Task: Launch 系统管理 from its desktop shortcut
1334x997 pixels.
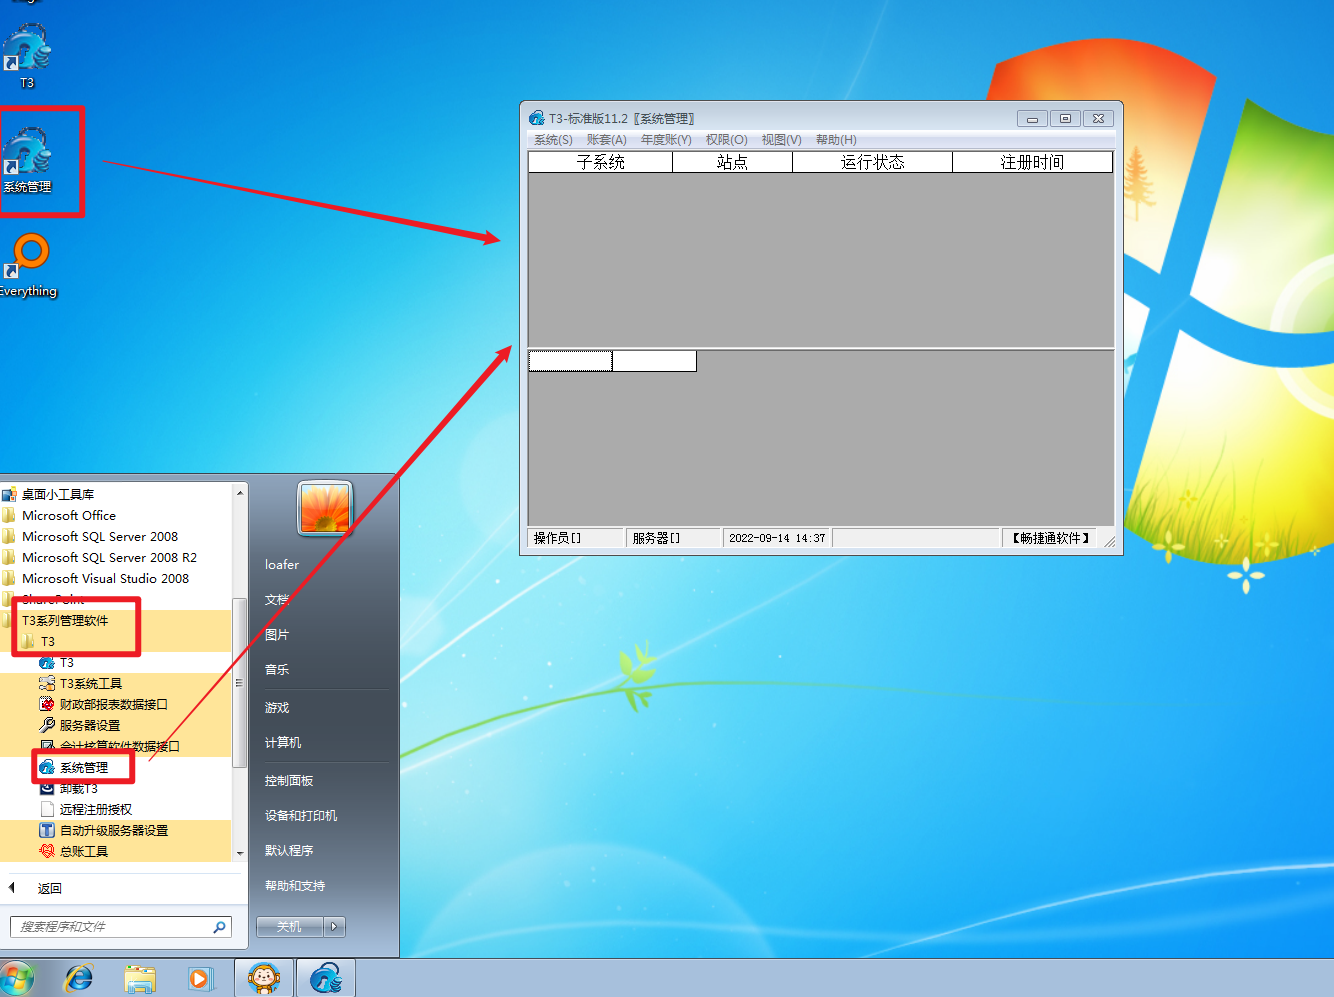Action: click(x=28, y=160)
